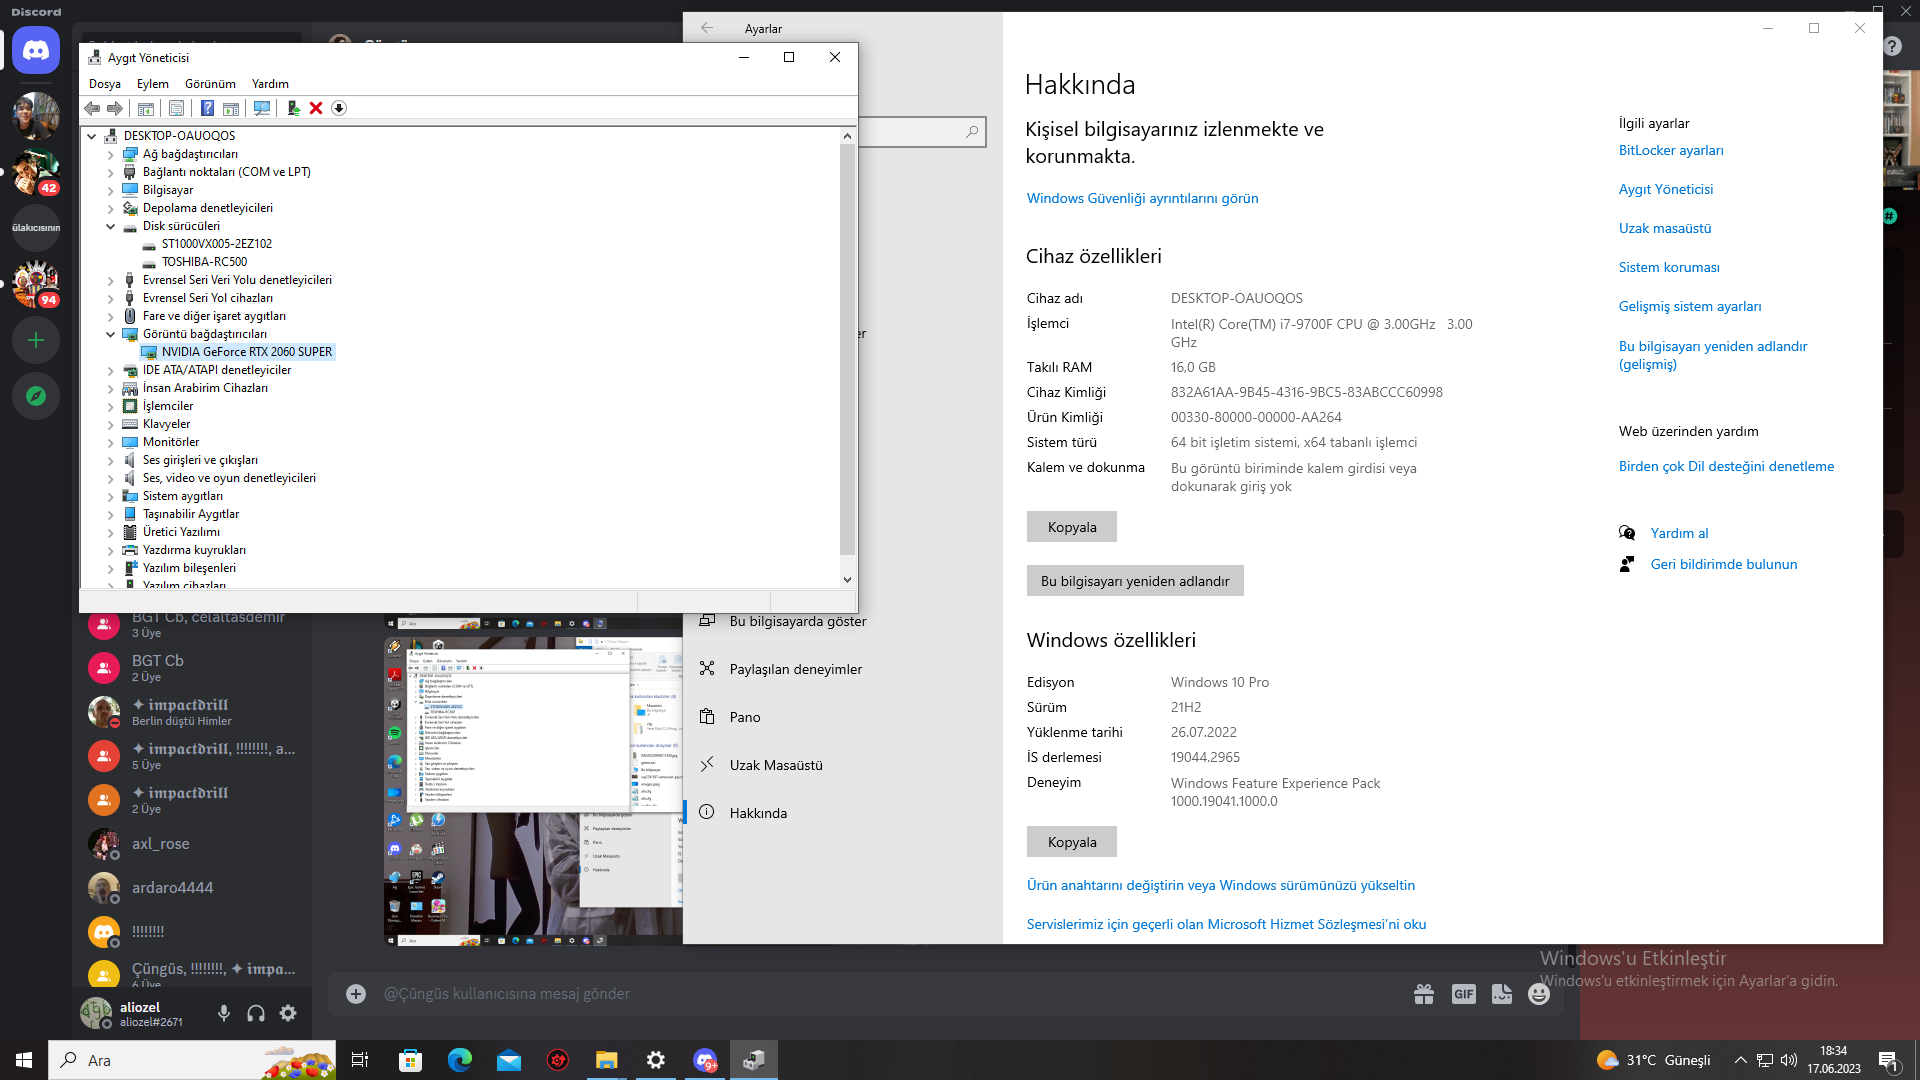This screenshot has height=1080, width=1920.
Task: Toggle Discord microphone mute
Action: (x=224, y=1013)
